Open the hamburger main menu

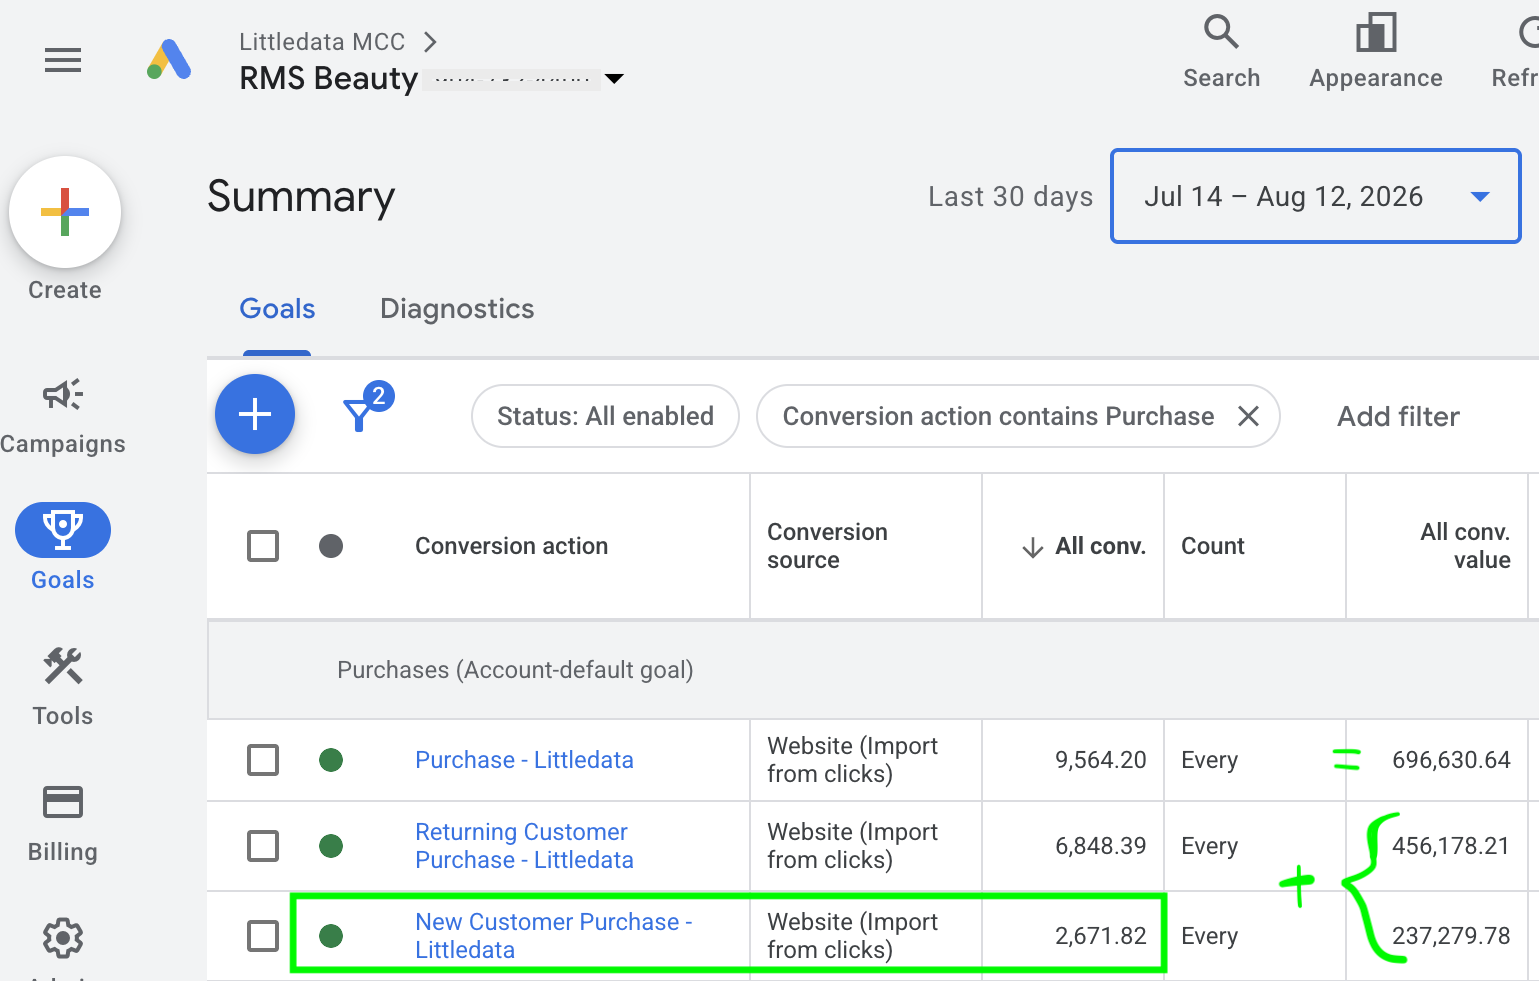pos(63,61)
